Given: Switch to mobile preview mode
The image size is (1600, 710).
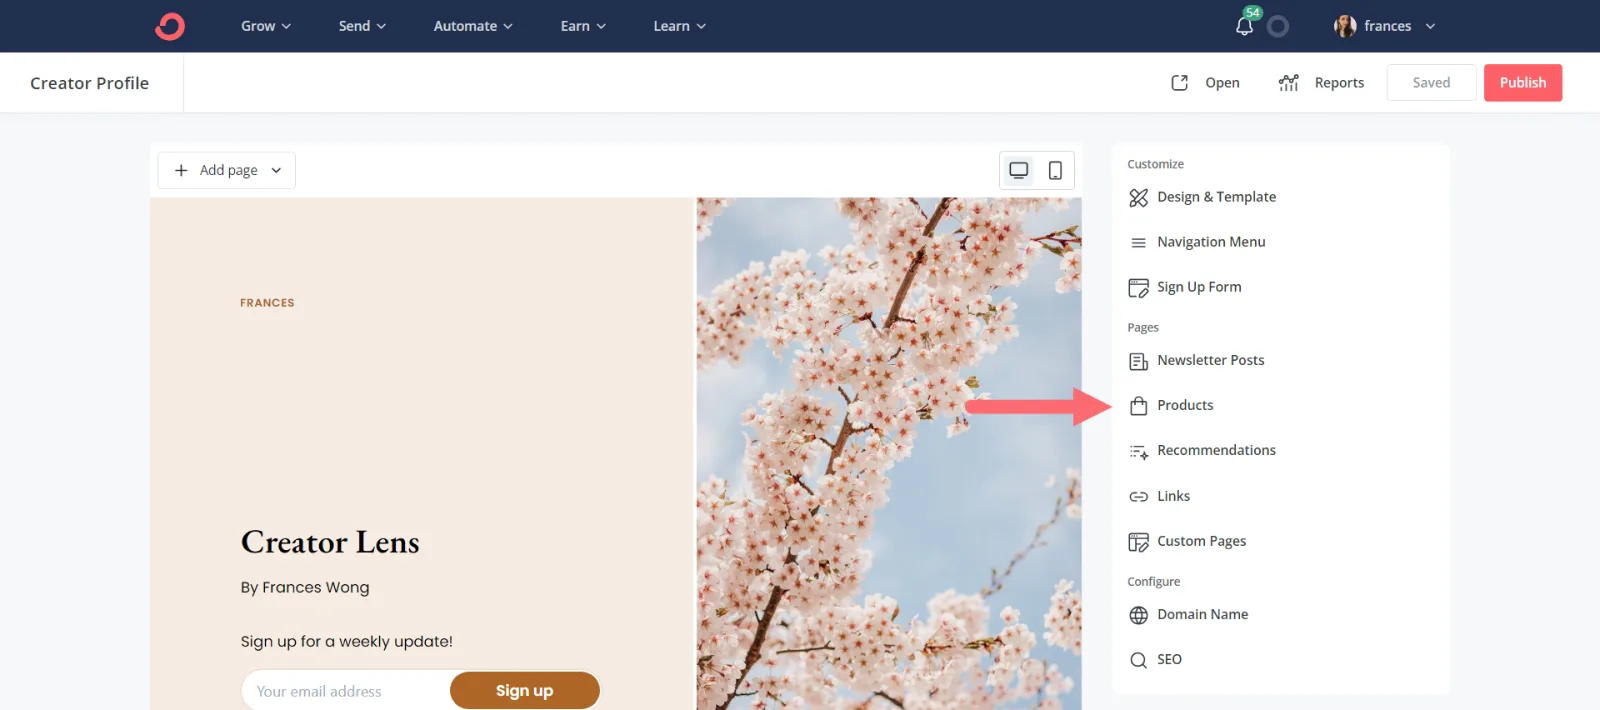Looking at the screenshot, I should click(x=1055, y=170).
